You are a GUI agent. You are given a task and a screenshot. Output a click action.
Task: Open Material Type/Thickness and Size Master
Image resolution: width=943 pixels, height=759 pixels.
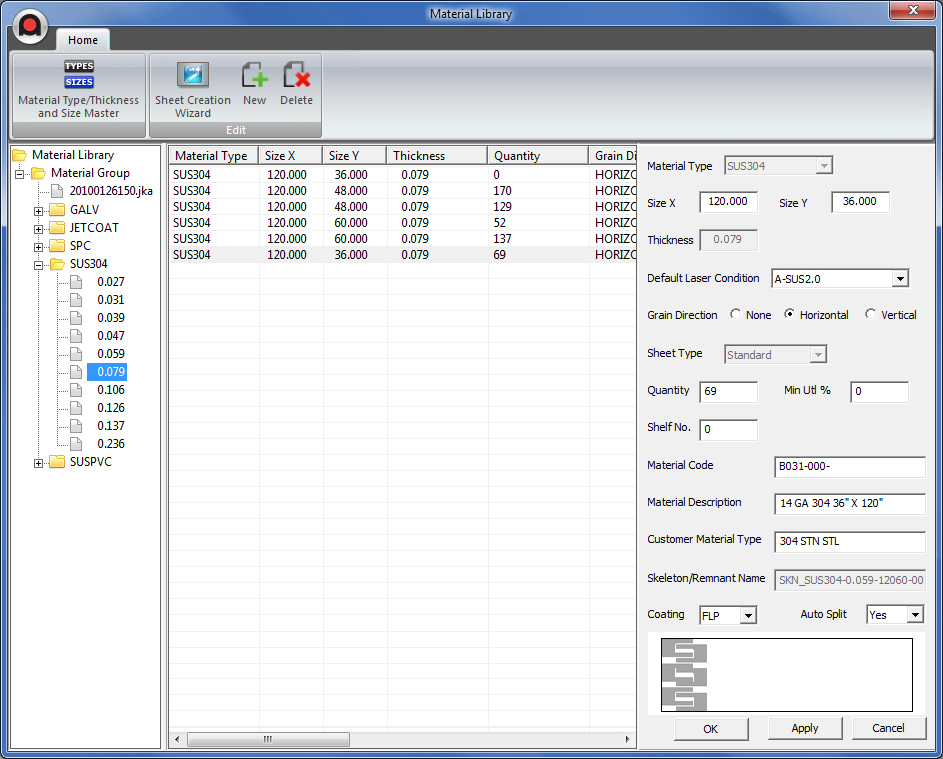tap(78, 87)
